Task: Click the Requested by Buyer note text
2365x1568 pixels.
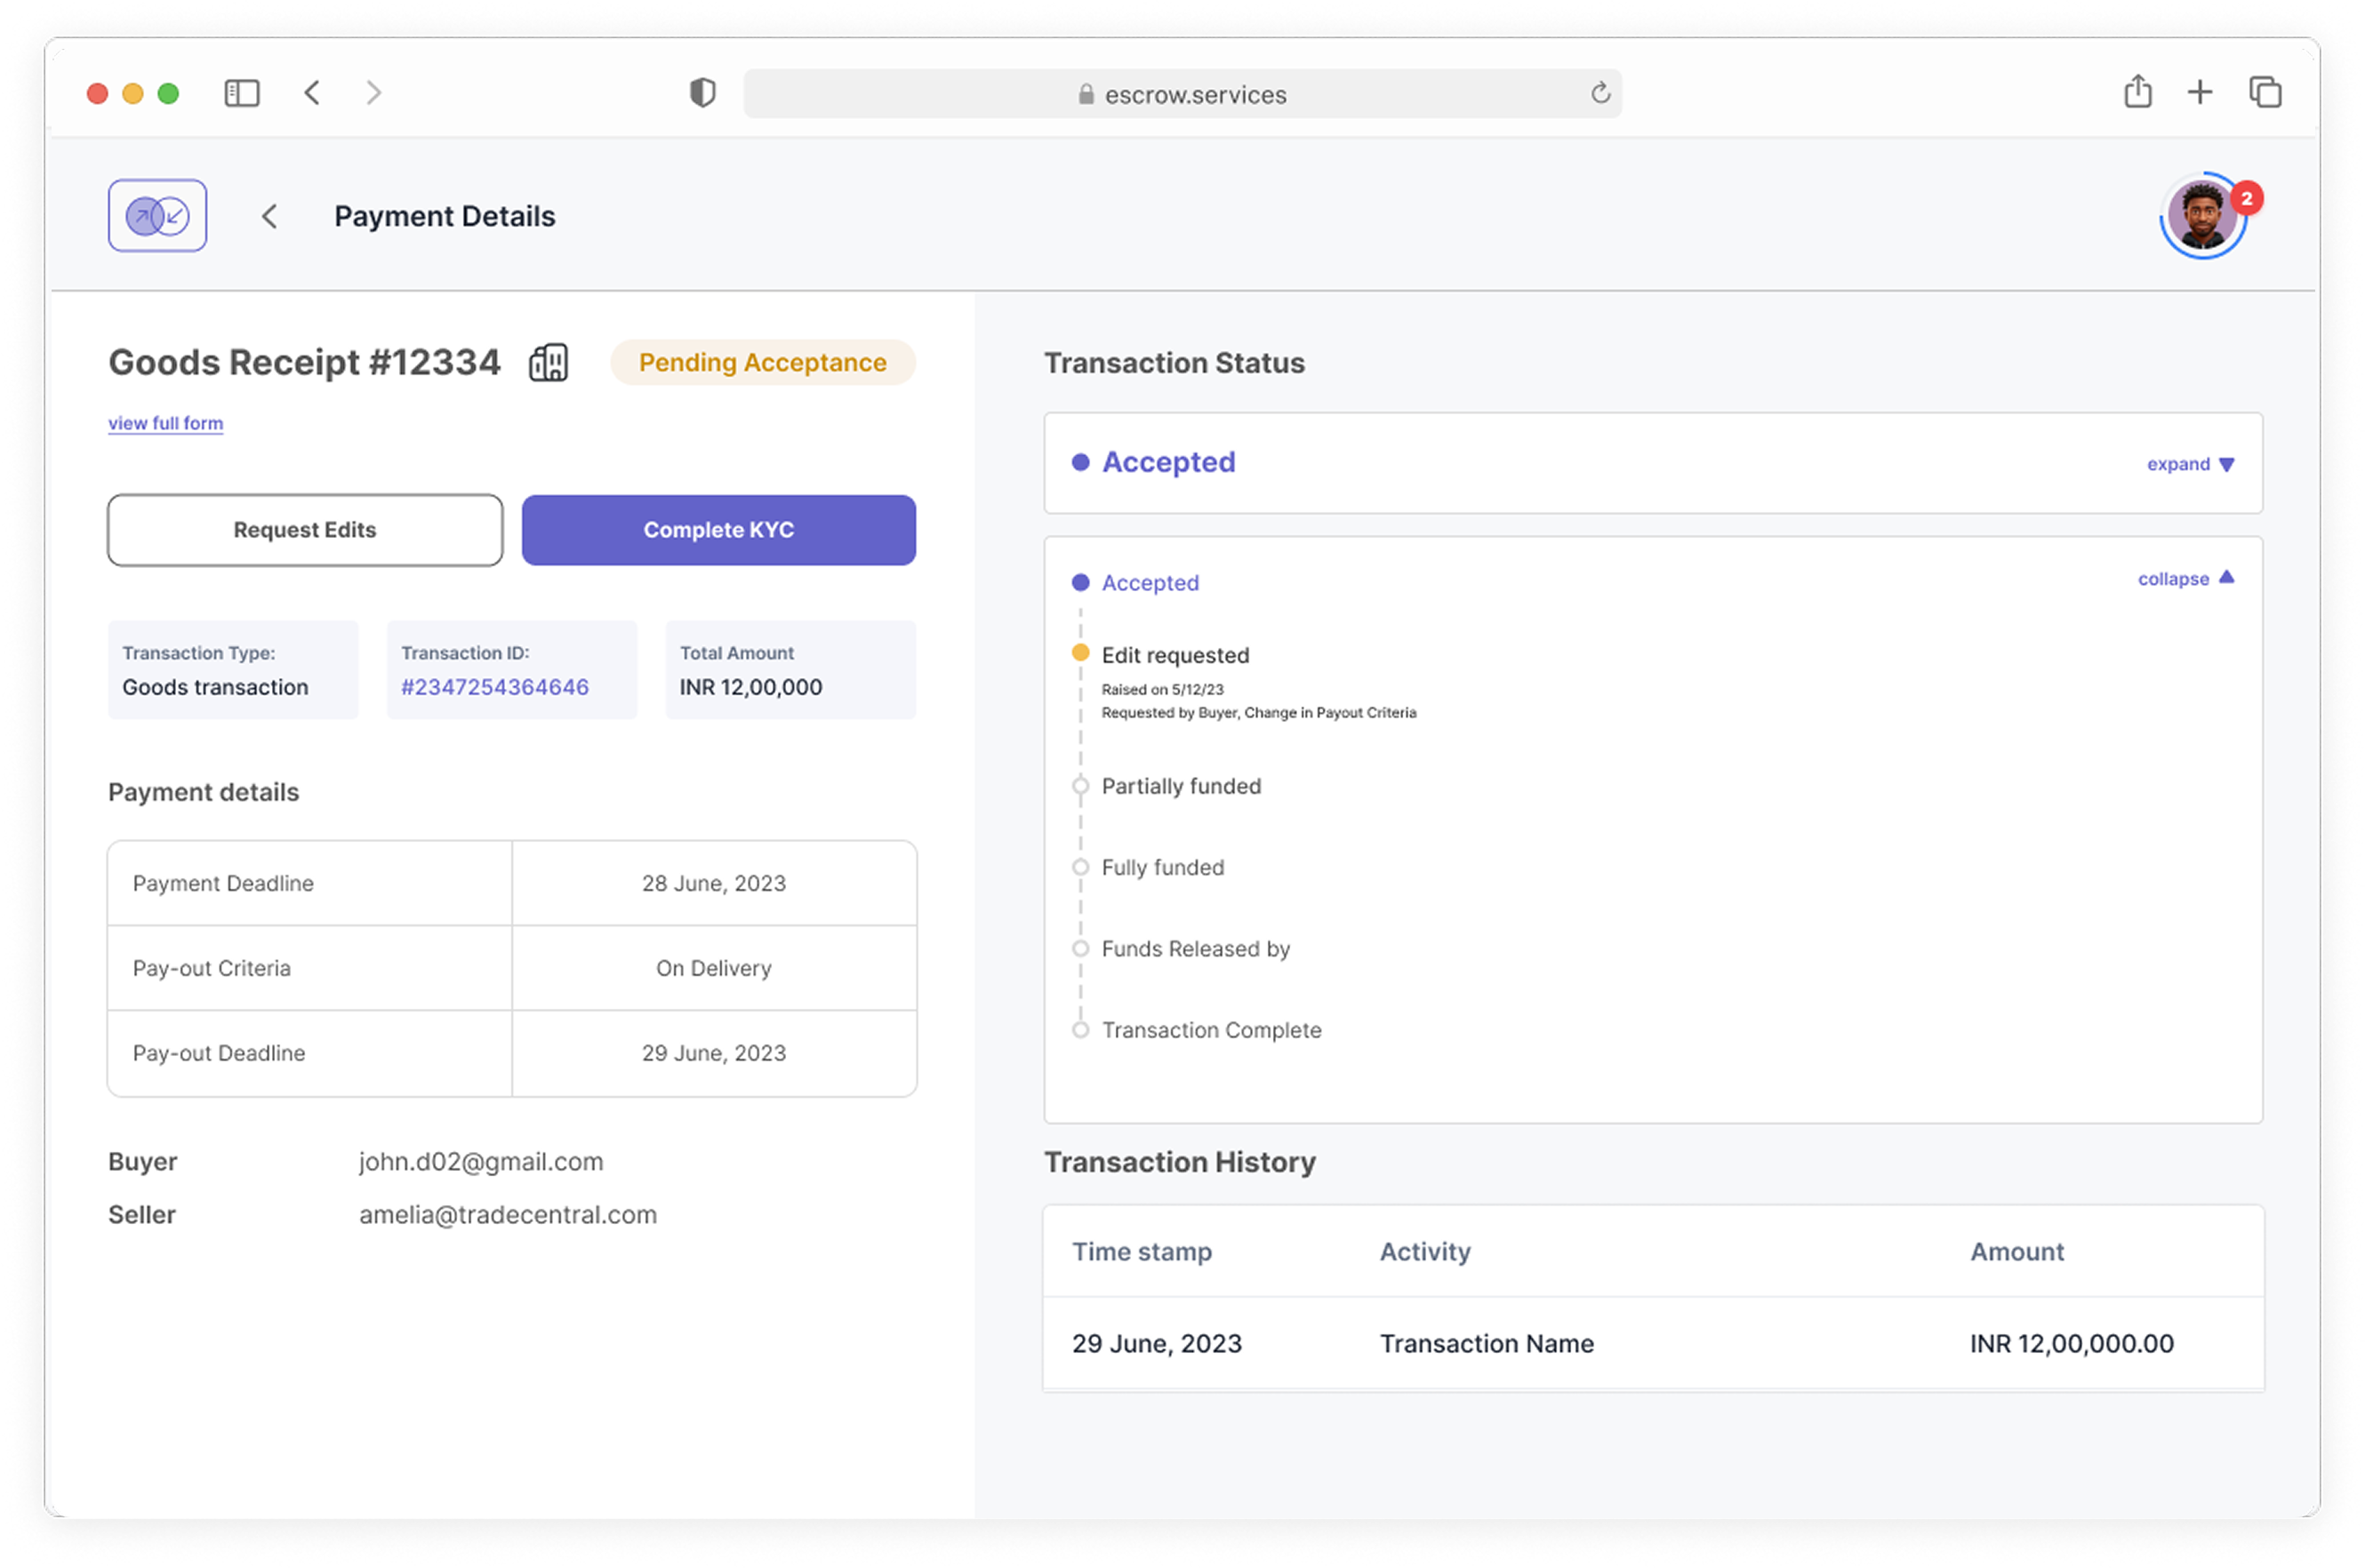Action: click(1258, 713)
